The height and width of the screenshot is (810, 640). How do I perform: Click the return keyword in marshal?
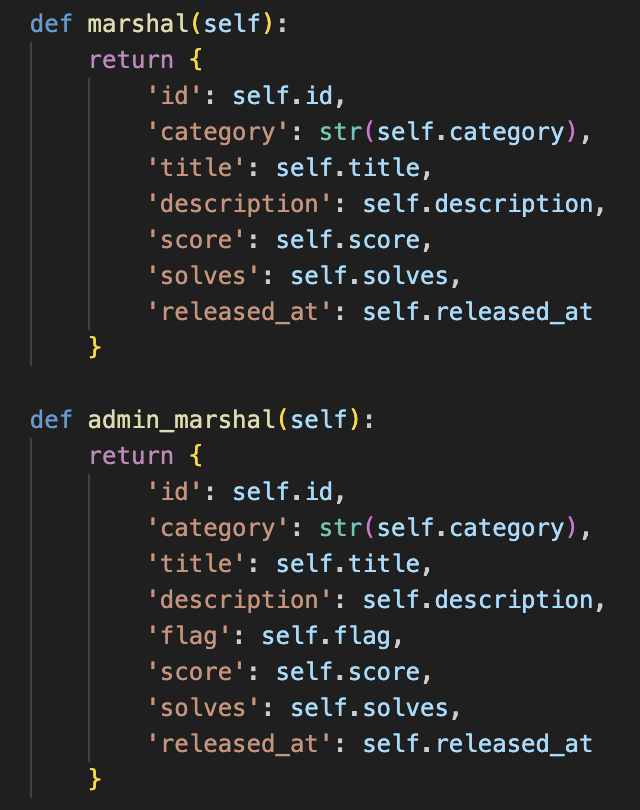point(131,60)
